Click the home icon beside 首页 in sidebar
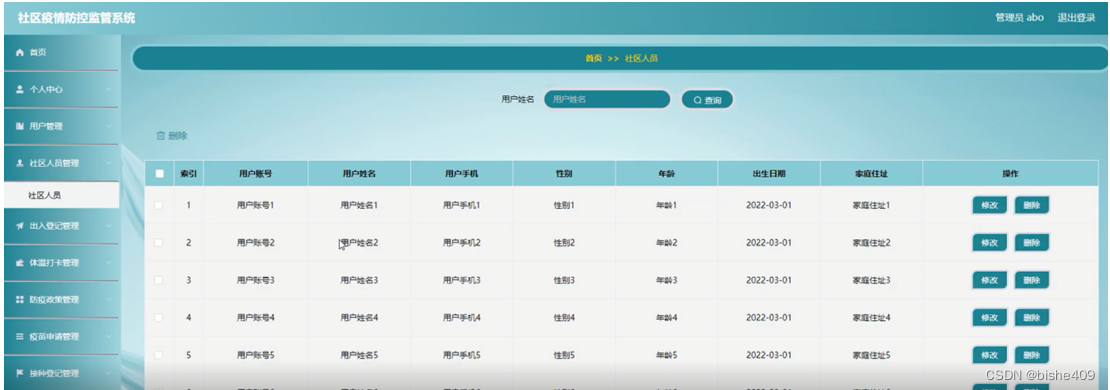 (x=20, y=53)
